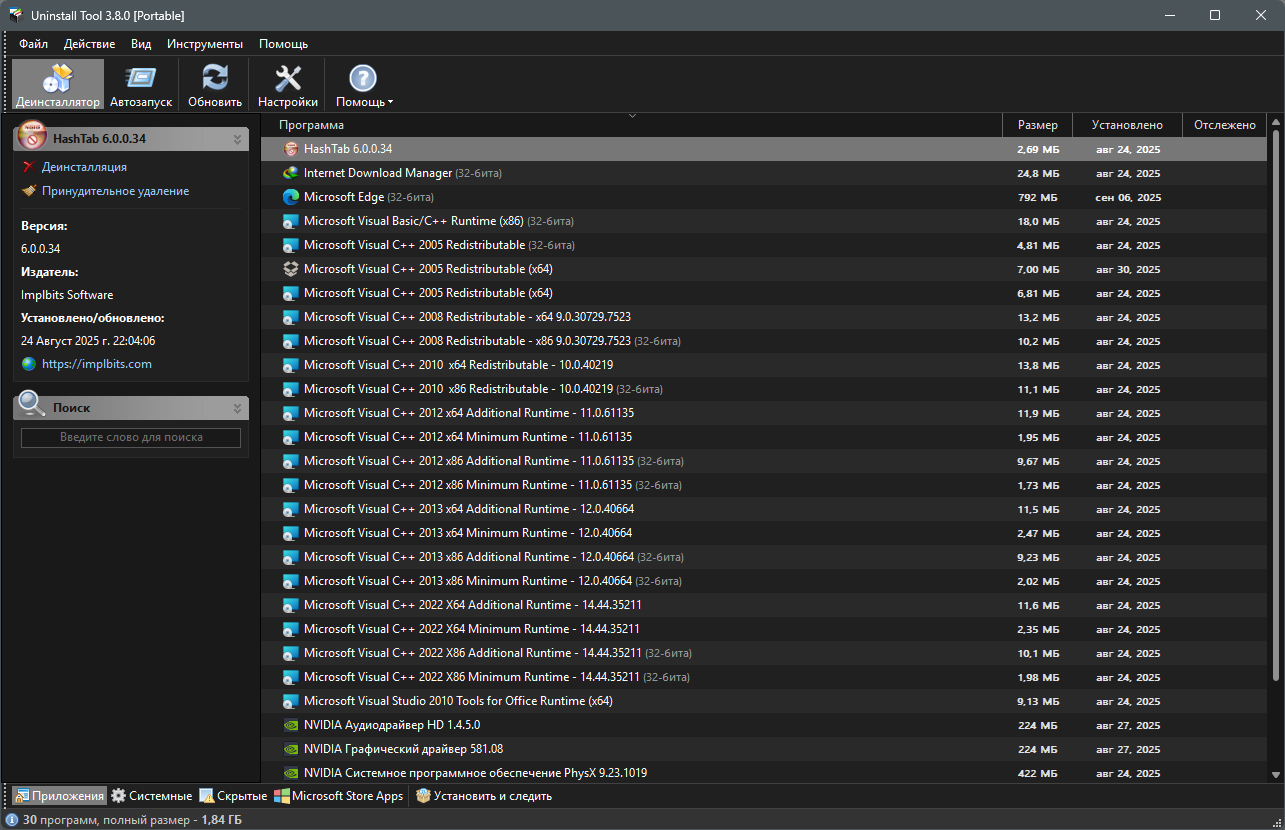Viewport: 1285px width, 830px height.
Task: Click Установить и следить button
Action: pos(483,796)
